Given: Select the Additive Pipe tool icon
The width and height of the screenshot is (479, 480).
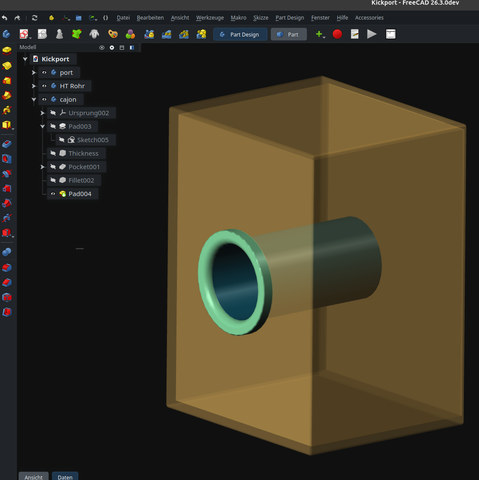Looking at the screenshot, I should pos(7,95).
